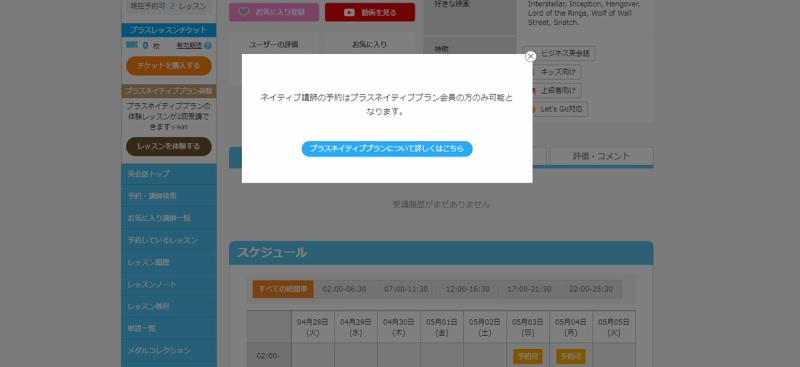Click the question mark next to 有効期限
This screenshot has height=367, width=800.
[x=208, y=45]
